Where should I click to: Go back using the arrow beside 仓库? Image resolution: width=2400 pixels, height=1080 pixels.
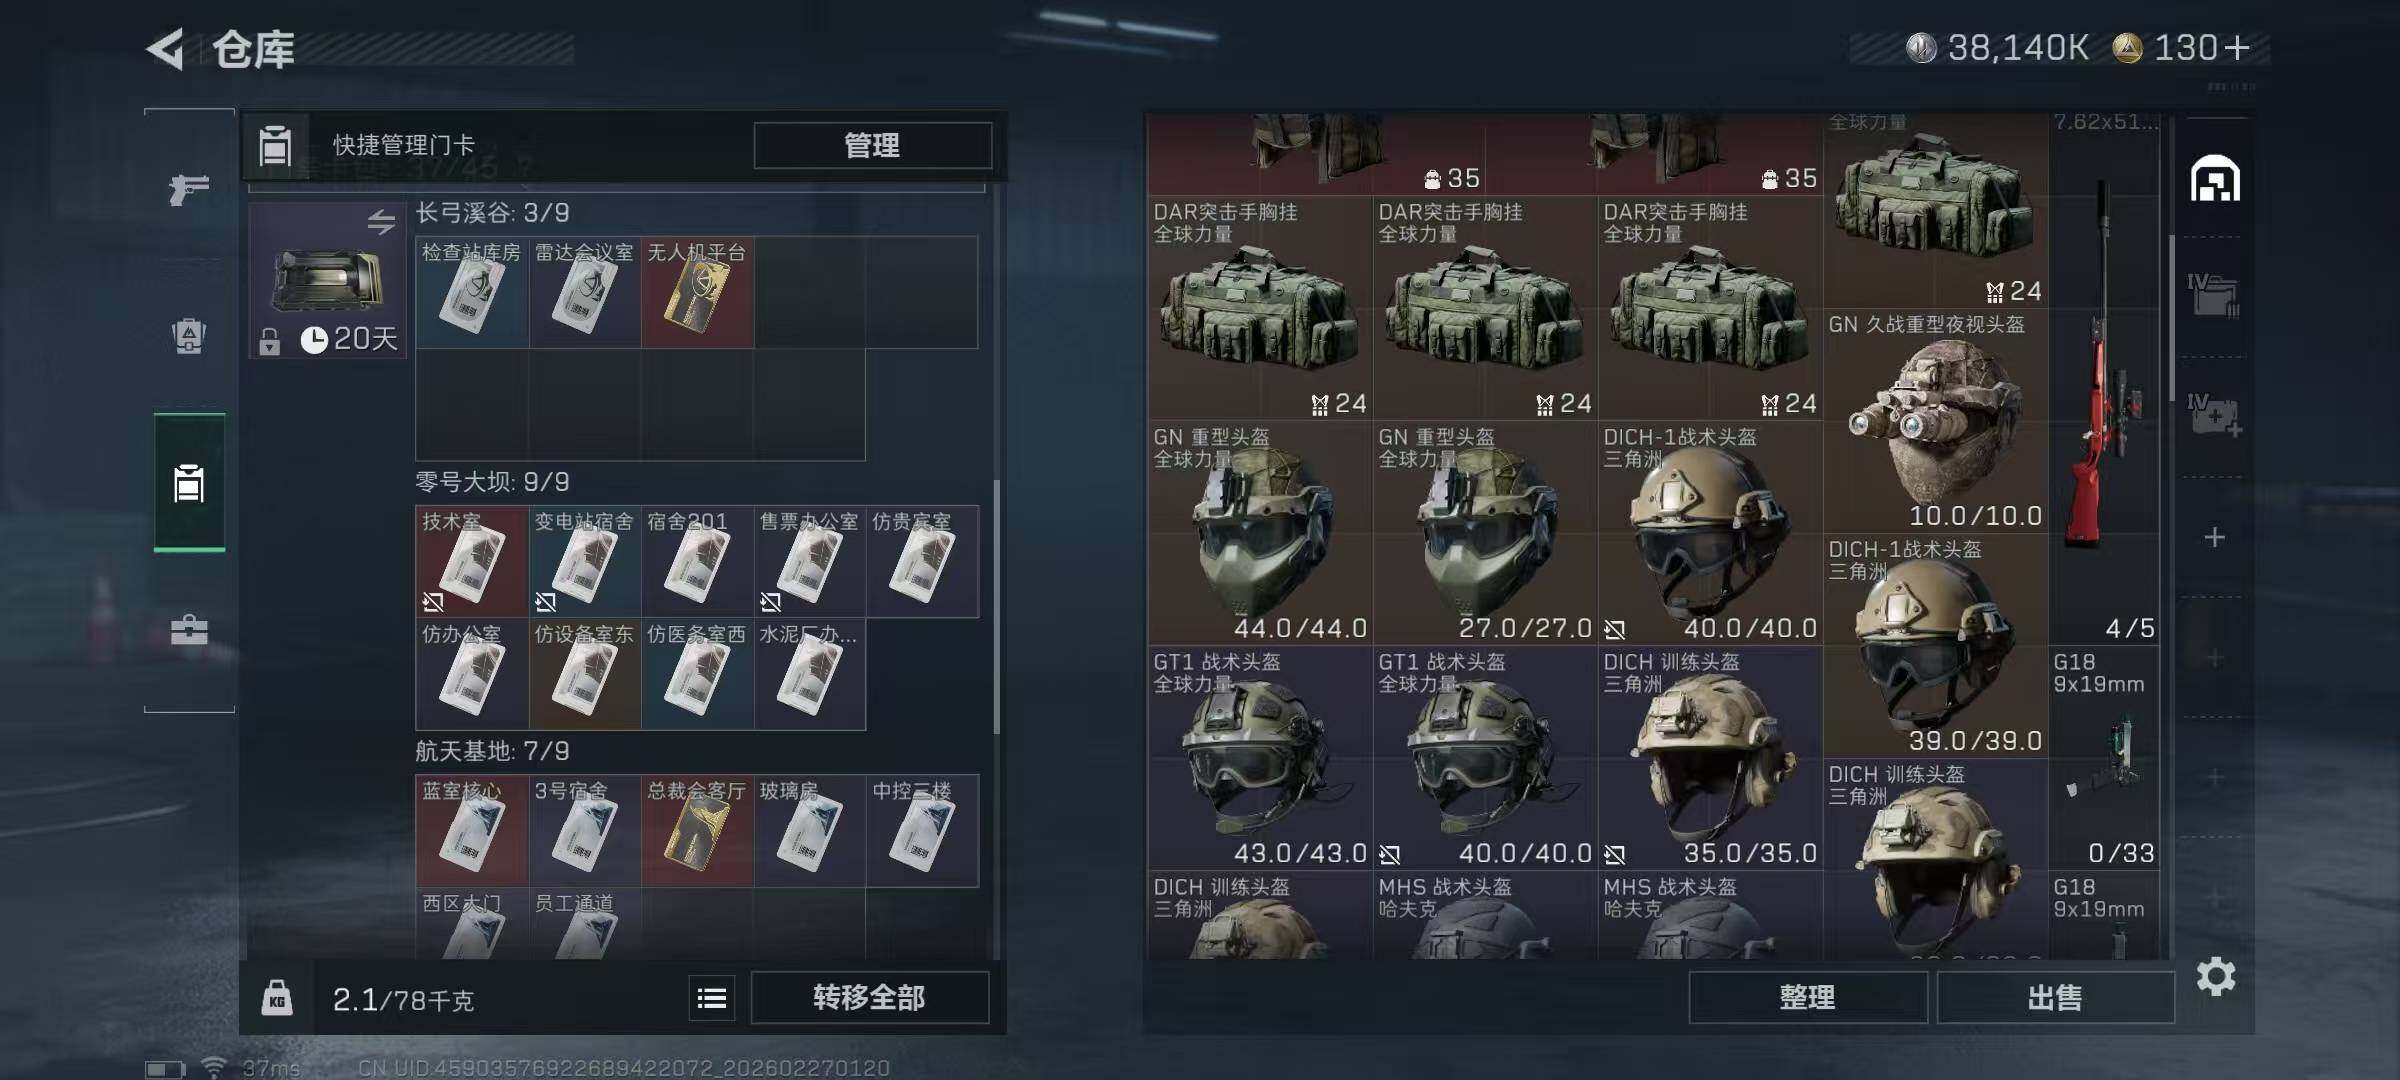pos(166,48)
